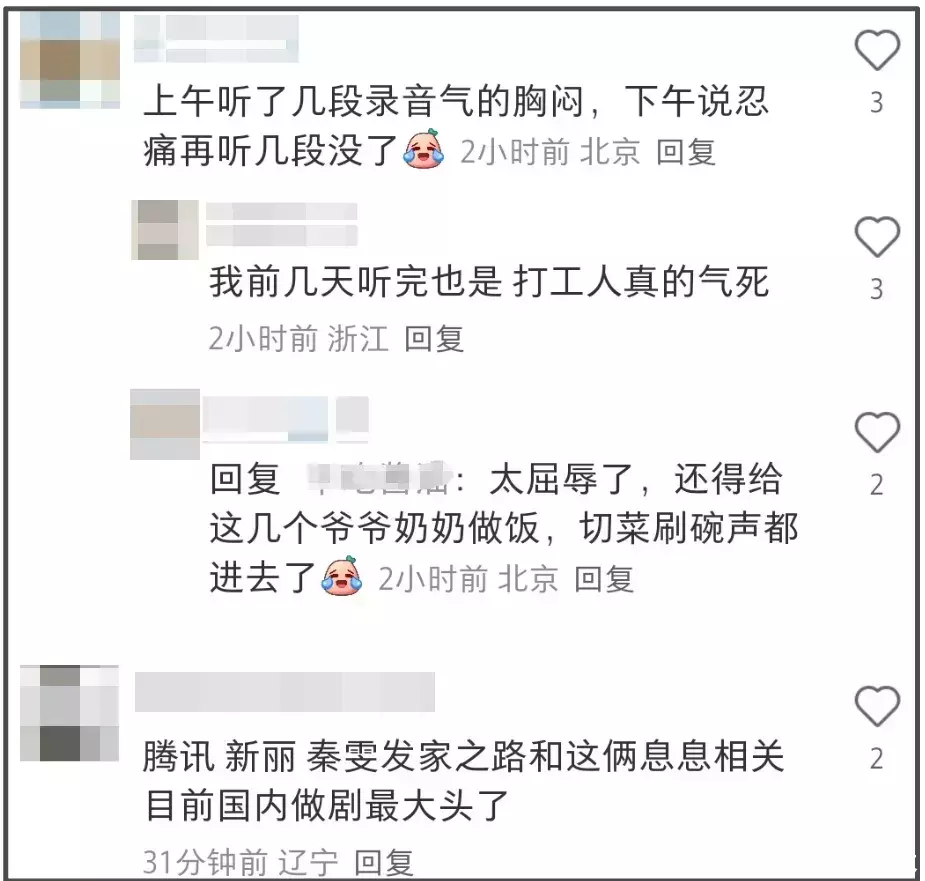This screenshot has width=925, height=881.
Task: Like the comment about 上午听了几段录音
Action: pyautogui.click(x=877, y=50)
